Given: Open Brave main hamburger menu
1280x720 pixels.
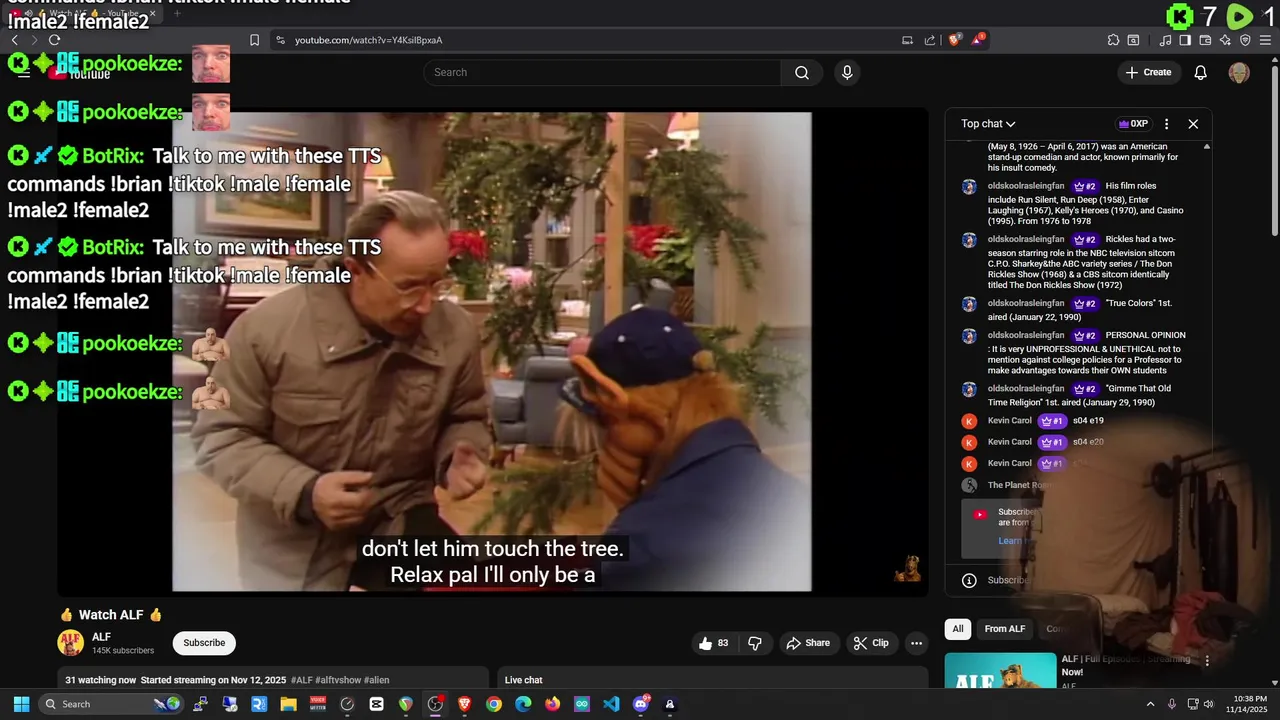Looking at the screenshot, I should pyautogui.click(x=1265, y=40).
